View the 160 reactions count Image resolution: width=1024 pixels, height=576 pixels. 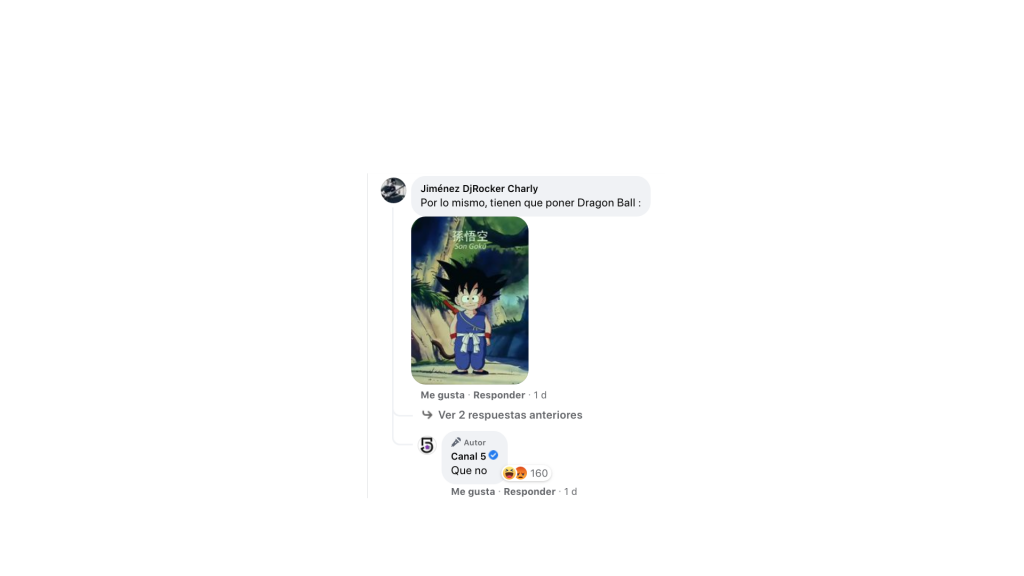tap(539, 473)
